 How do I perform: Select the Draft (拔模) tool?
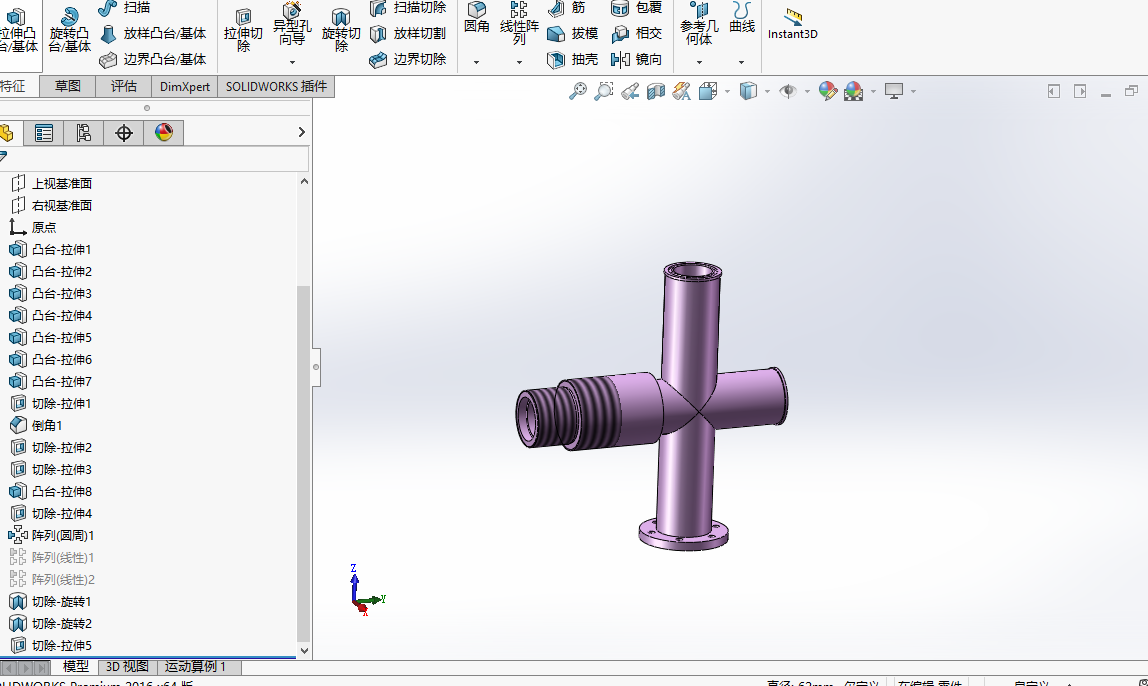(572, 34)
